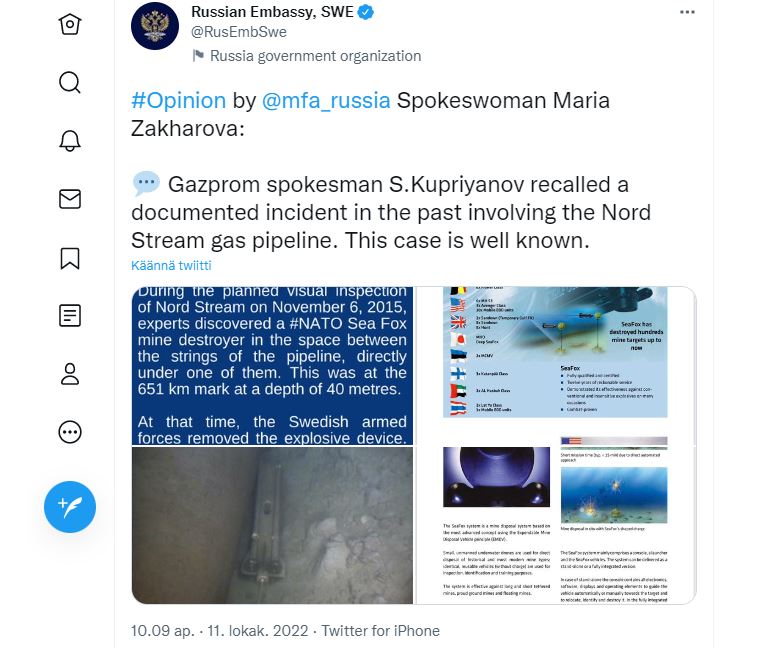Viewport: 768px width, 648px height.
Task: Open the More circle menu icon
Action: (70, 432)
